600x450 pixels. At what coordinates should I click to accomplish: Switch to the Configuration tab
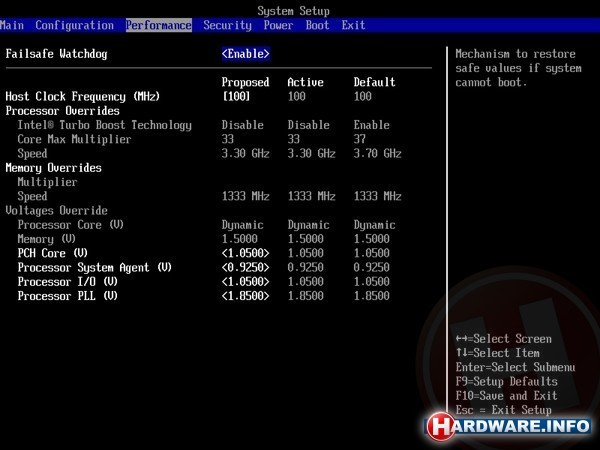[x=75, y=25]
